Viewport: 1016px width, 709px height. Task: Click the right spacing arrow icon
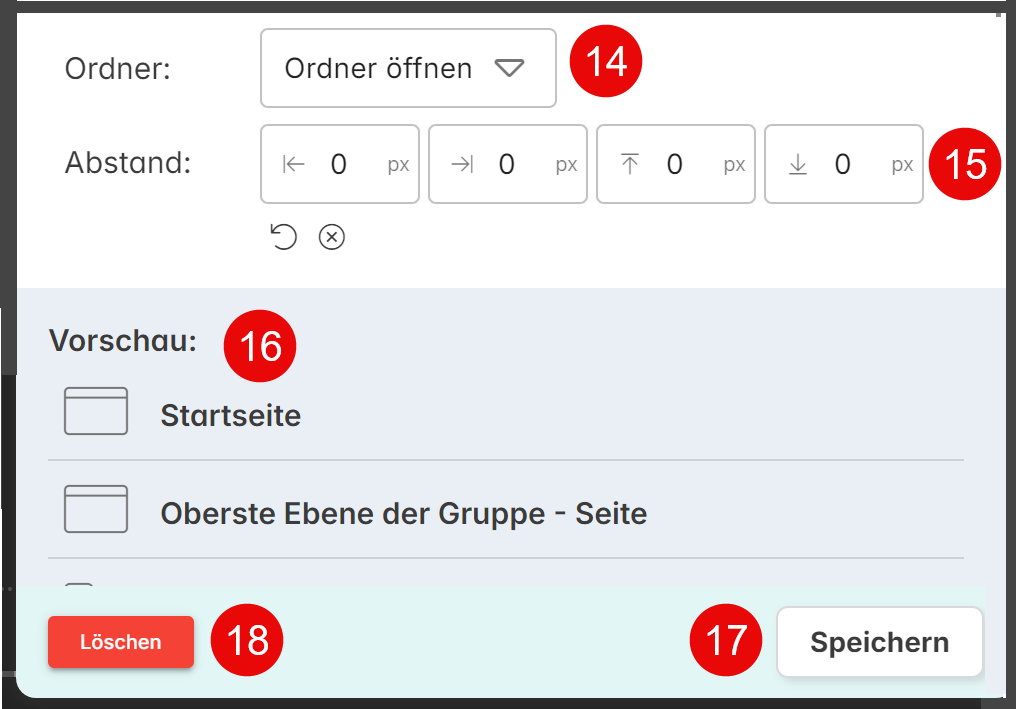point(462,165)
